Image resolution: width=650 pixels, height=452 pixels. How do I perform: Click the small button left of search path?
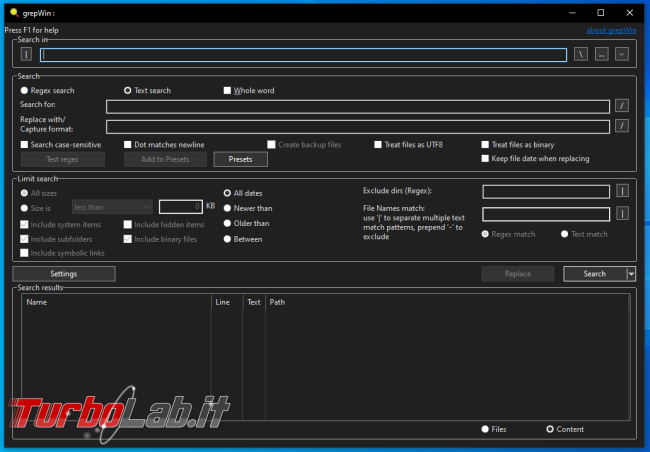(x=26, y=54)
